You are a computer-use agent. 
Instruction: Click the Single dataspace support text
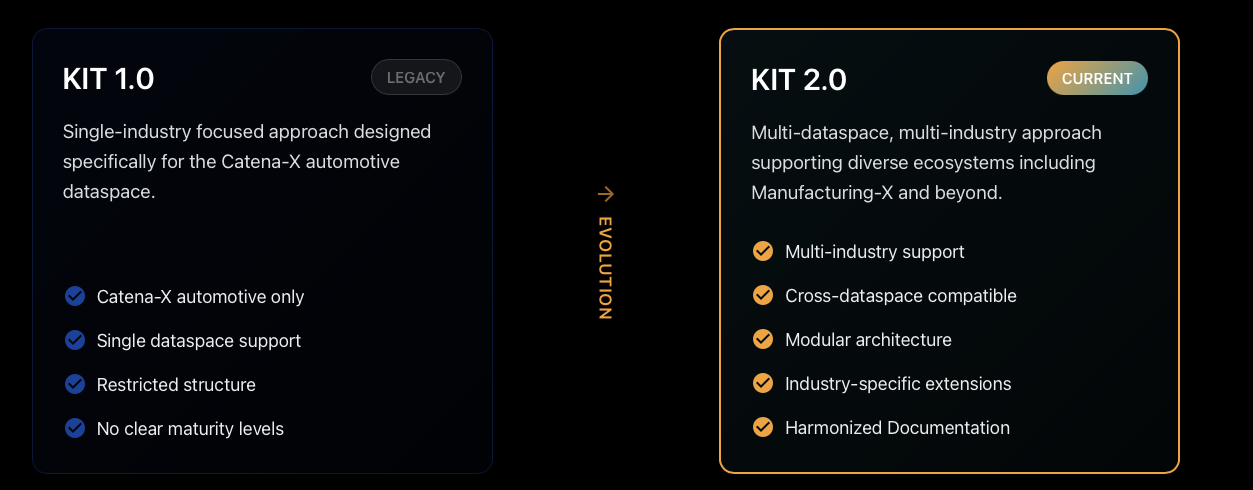coord(199,341)
